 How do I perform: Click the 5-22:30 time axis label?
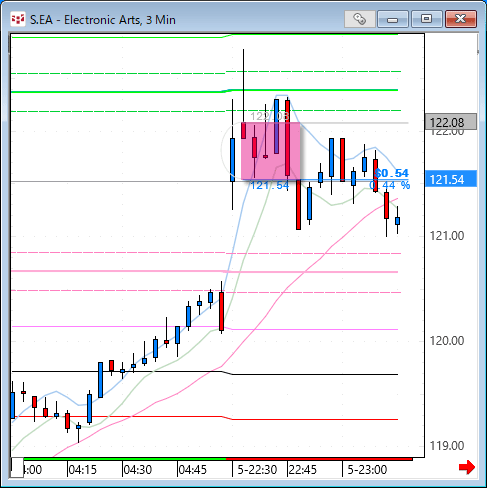click(x=257, y=470)
